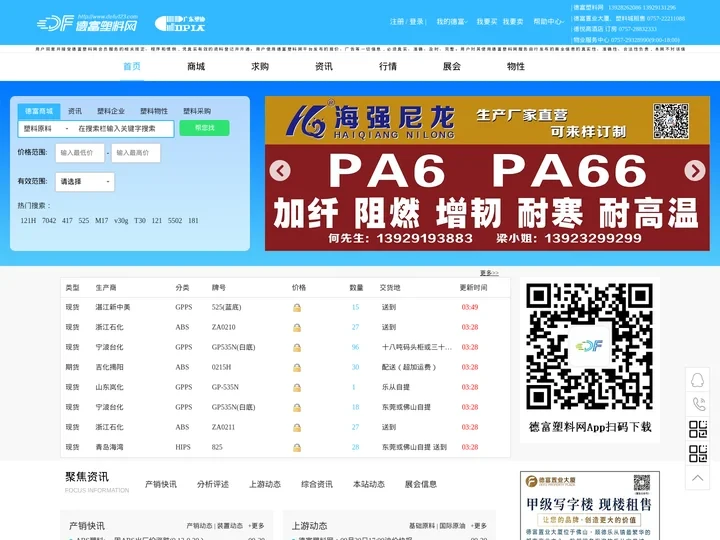Image resolution: width=720 pixels, height=540 pixels.
Task: Click the App download QR code
Action: tap(590, 346)
